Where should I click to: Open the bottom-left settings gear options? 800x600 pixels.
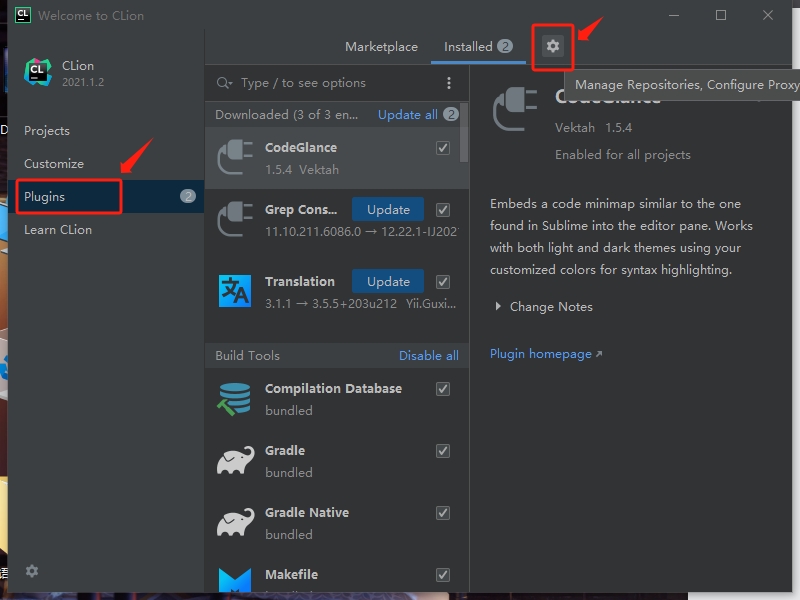click(32, 571)
